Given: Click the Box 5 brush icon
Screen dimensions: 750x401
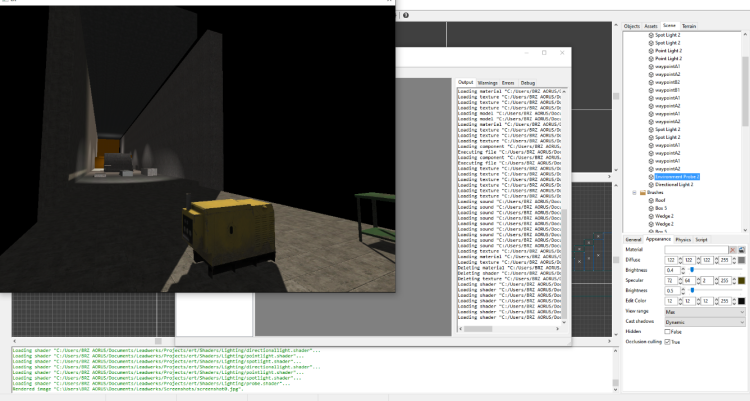Looking at the screenshot, I should tap(650, 208).
